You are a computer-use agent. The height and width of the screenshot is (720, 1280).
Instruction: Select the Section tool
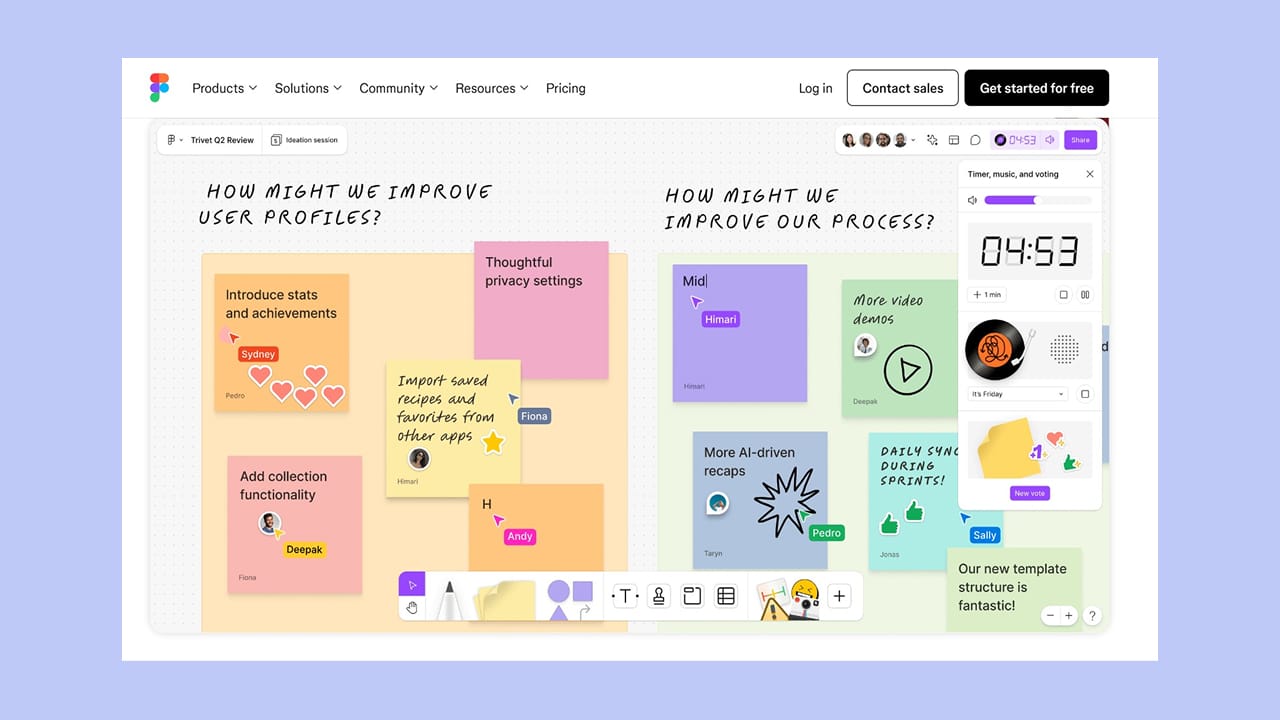692,596
